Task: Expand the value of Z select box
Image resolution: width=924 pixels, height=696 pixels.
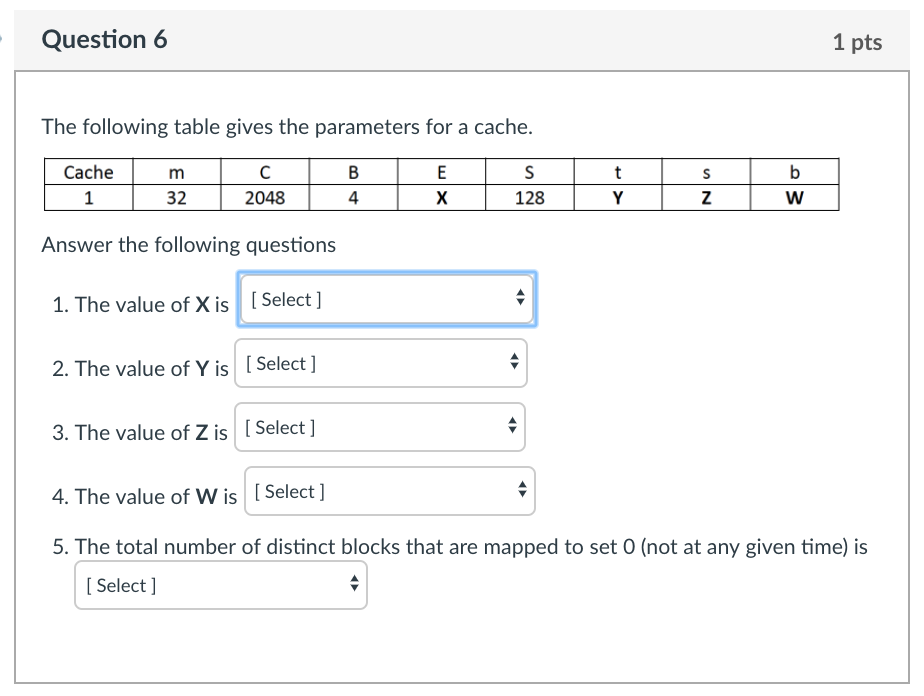Action: [379, 428]
